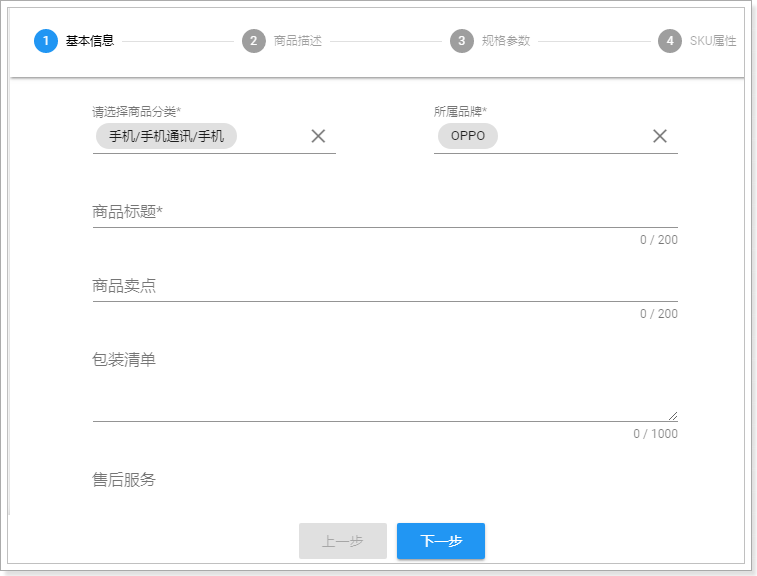Focus the 商品标题 input field
757x576 pixels.
point(385,212)
